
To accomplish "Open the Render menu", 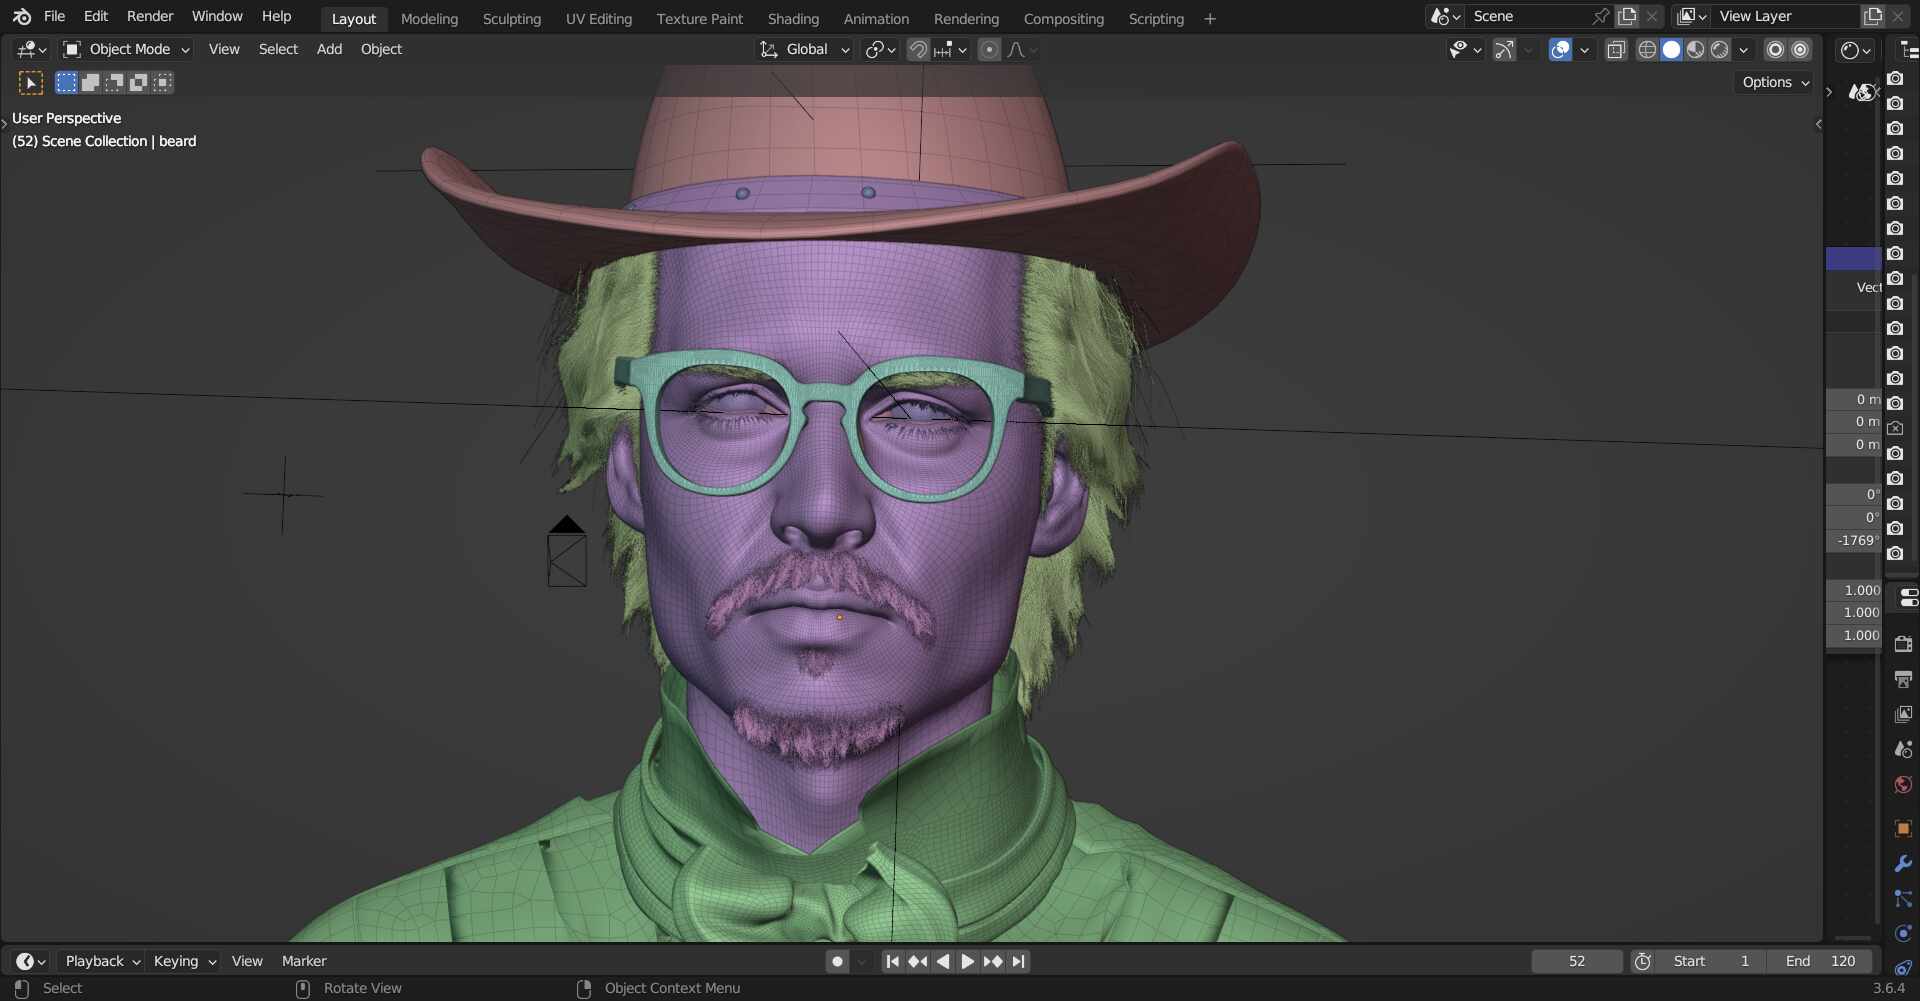I will coord(149,16).
